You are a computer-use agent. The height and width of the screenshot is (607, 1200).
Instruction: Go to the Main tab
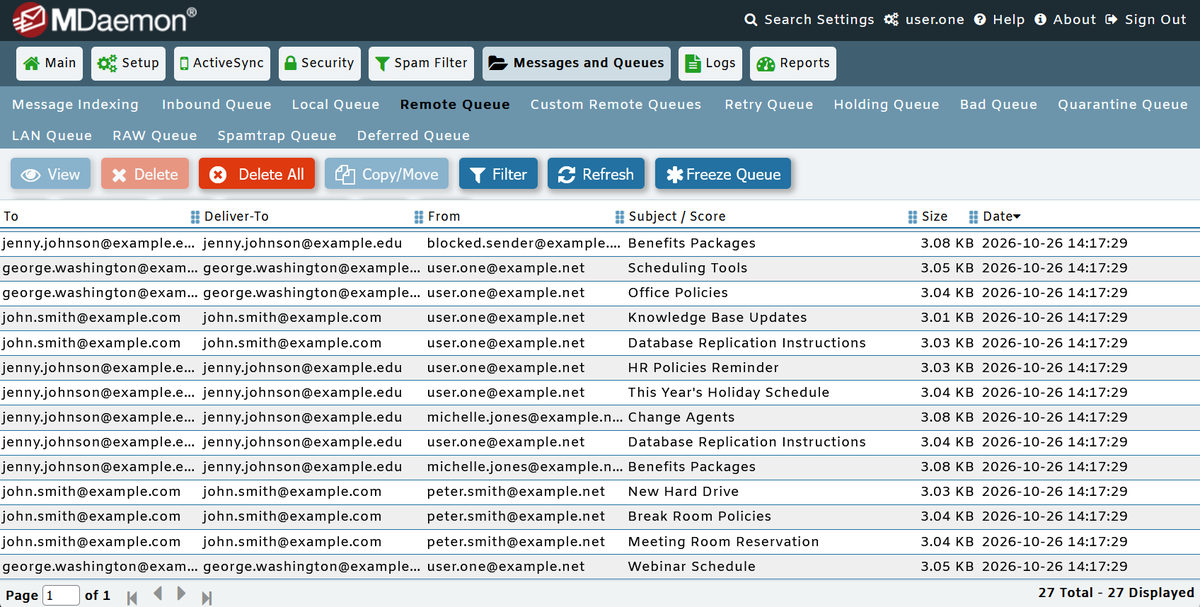[50, 63]
